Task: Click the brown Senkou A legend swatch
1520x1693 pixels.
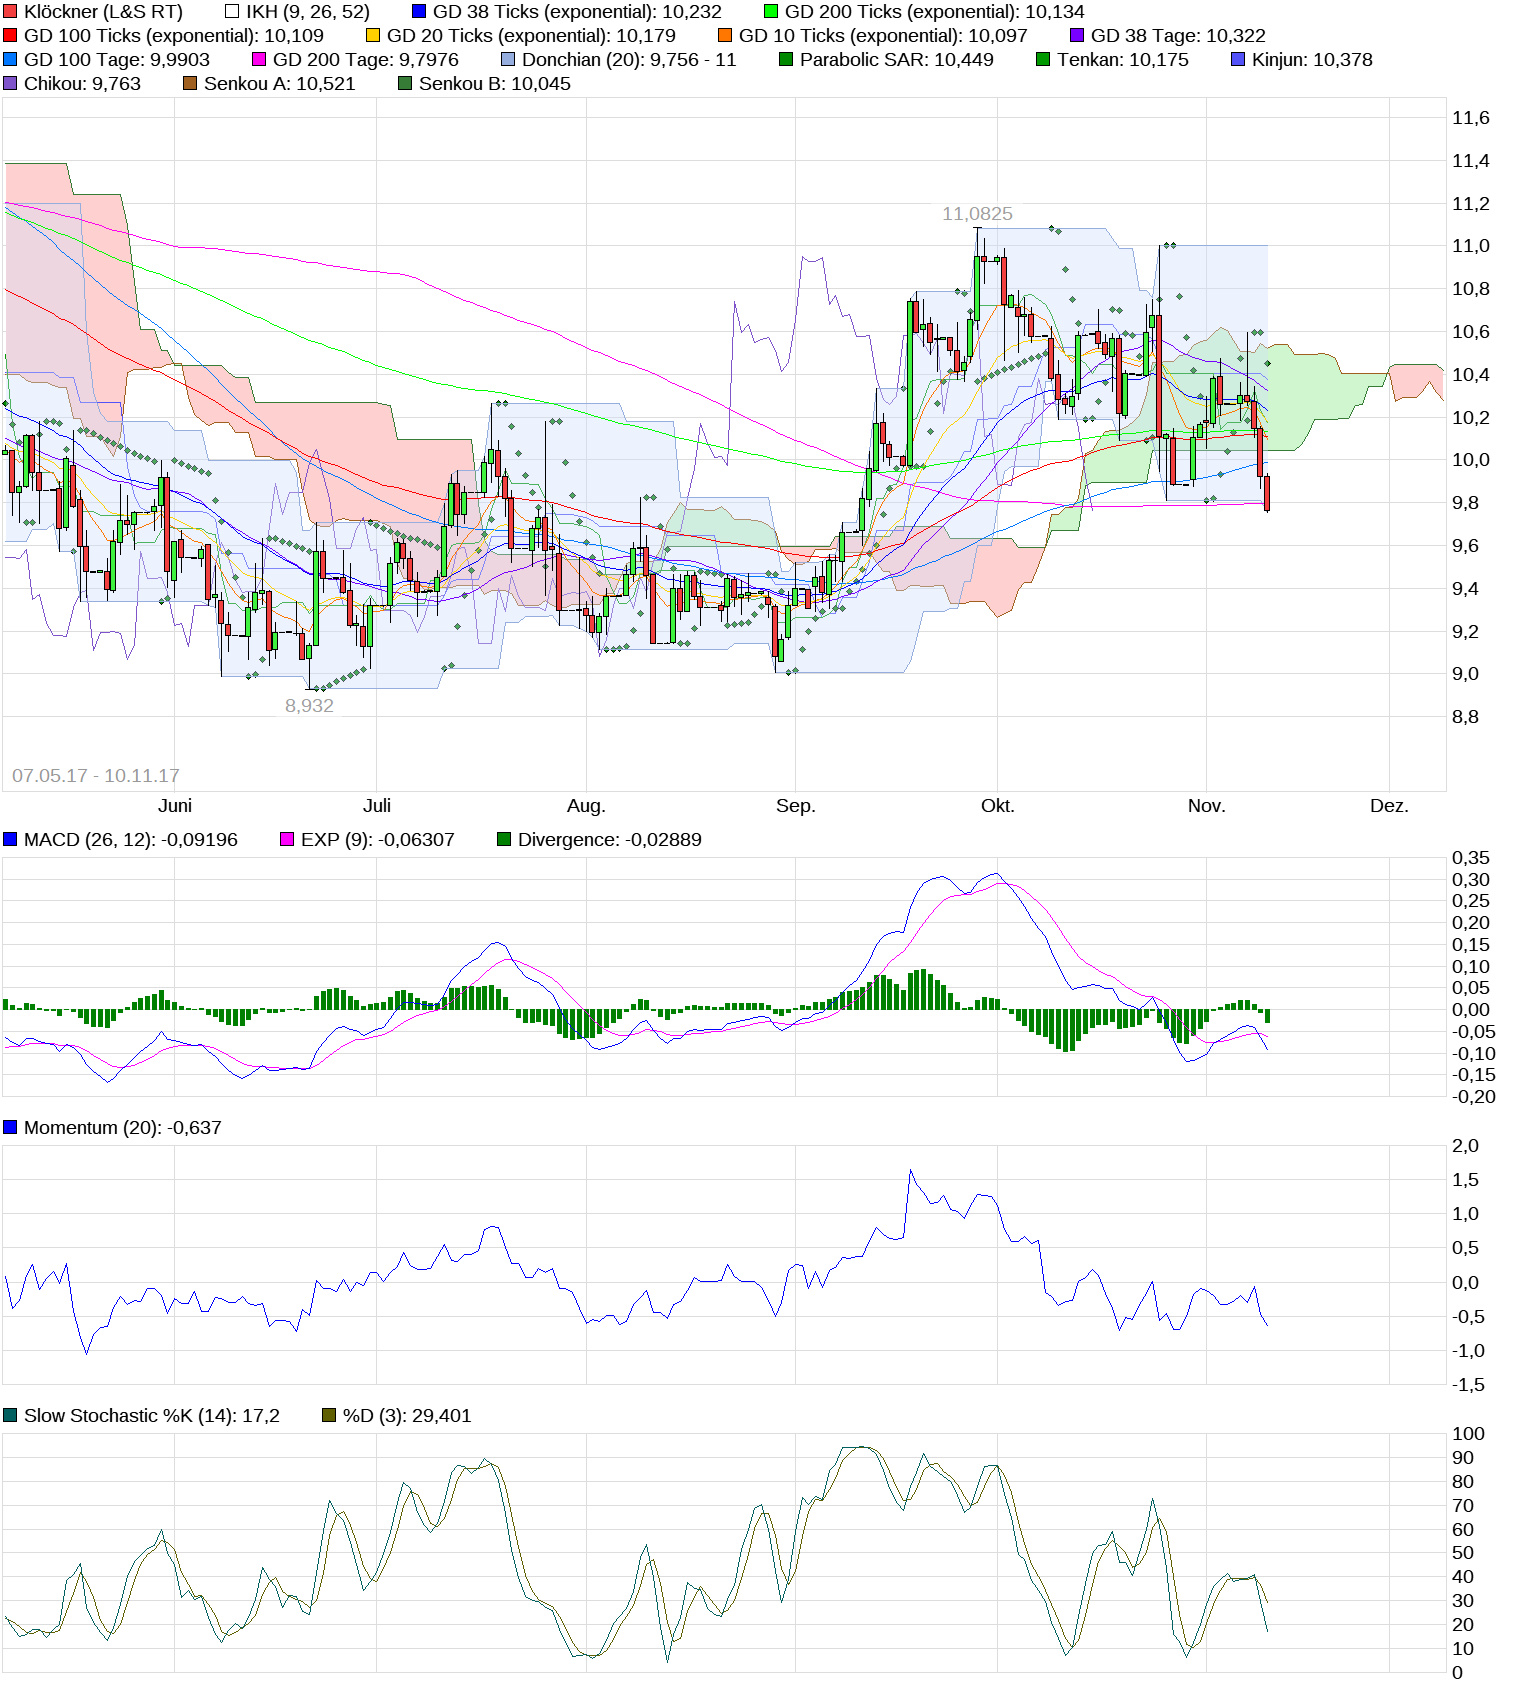Action: point(190,84)
